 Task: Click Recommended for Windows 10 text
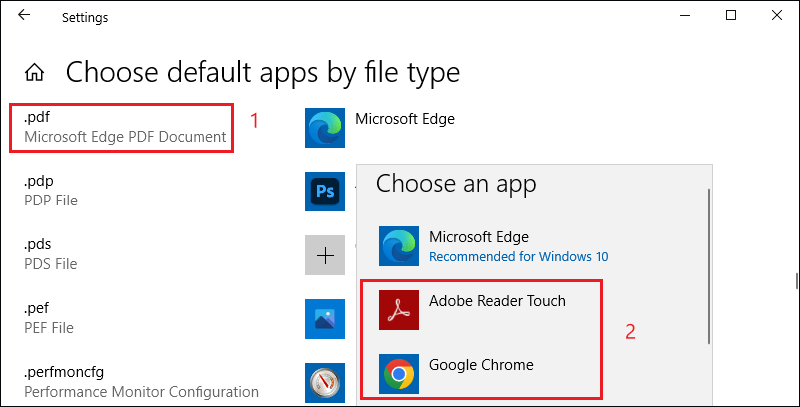pyautogui.click(x=518, y=257)
